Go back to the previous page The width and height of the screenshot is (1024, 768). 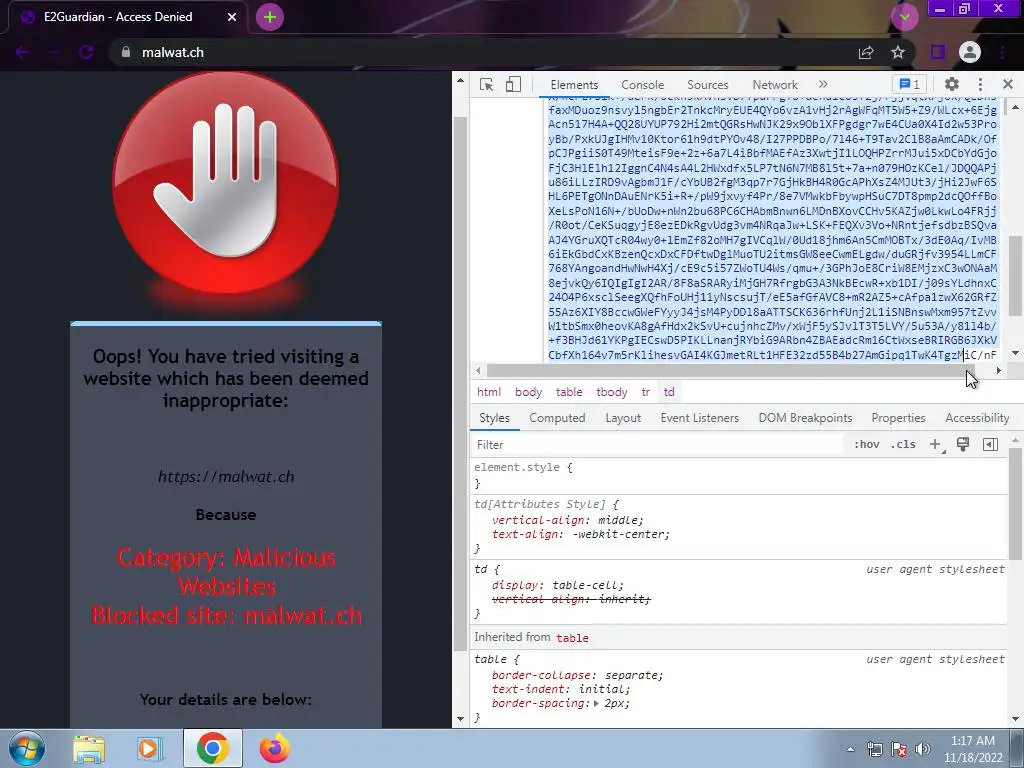point(22,52)
